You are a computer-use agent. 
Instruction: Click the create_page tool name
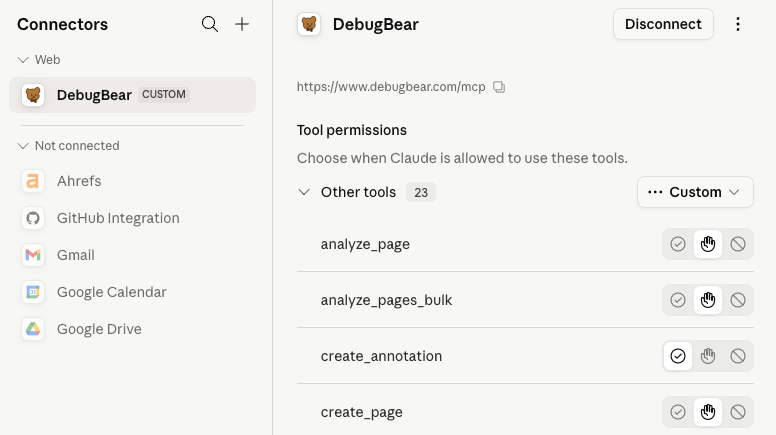click(x=361, y=412)
